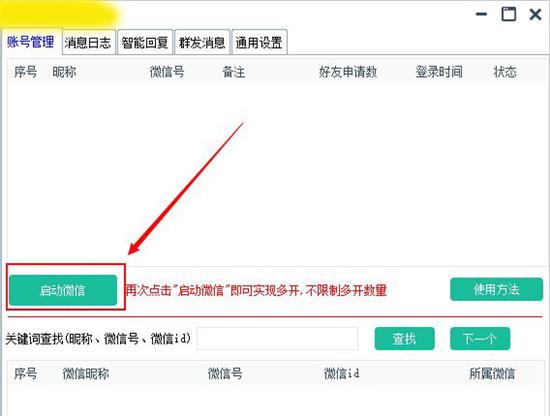Click the 序号 header in search results table
550x416 pixels.
25,374
